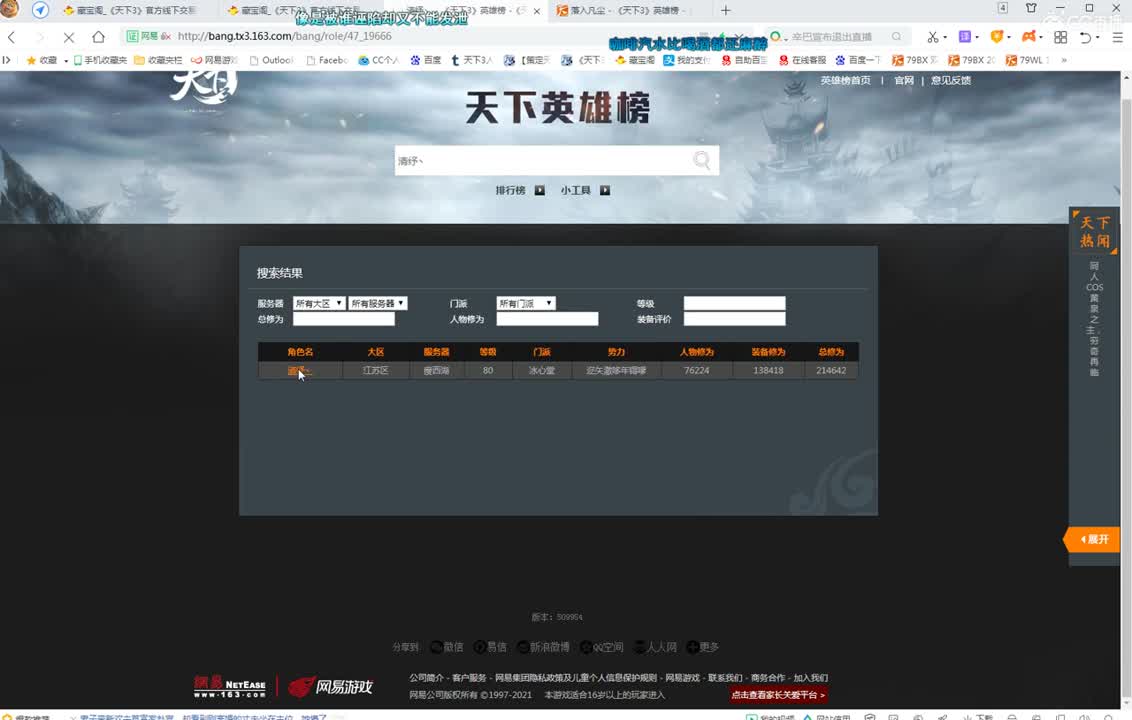Image resolution: width=1132 pixels, height=720 pixels.
Task: Open the 所有大区 server region dropdown
Action: click(x=319, y=302)
